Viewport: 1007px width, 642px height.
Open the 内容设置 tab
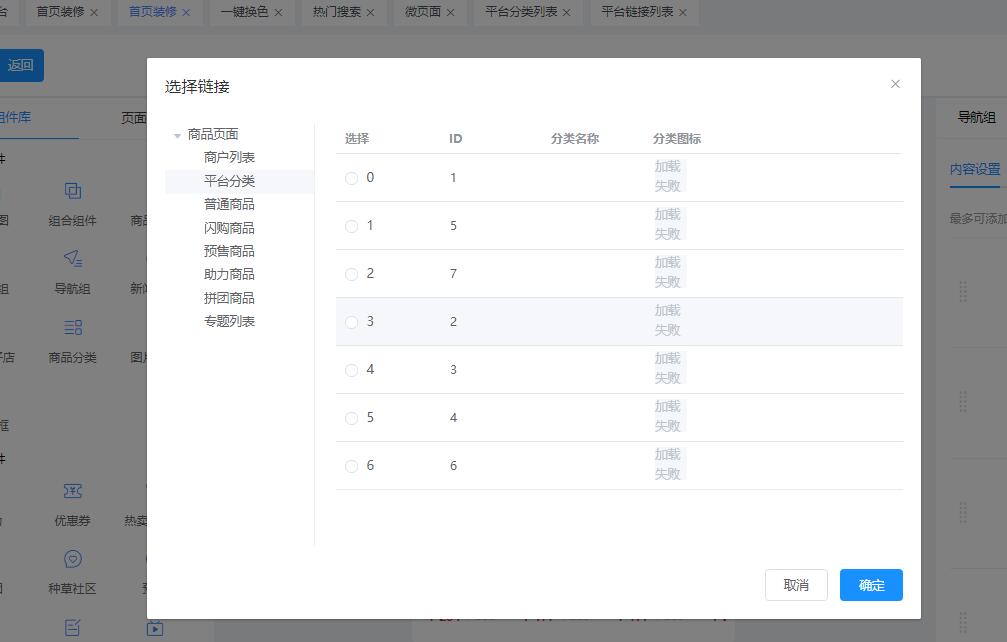coord(975,169)
